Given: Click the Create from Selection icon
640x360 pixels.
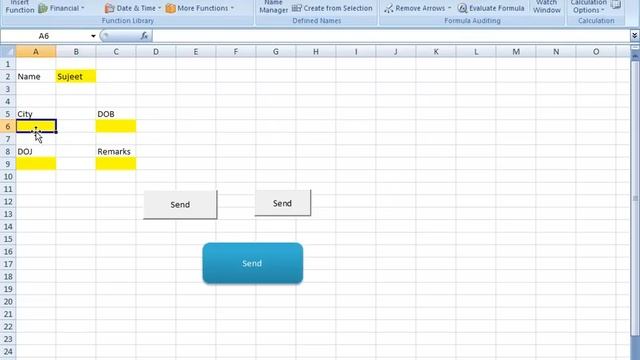Looking at the screenshot, I should (297, 8).
